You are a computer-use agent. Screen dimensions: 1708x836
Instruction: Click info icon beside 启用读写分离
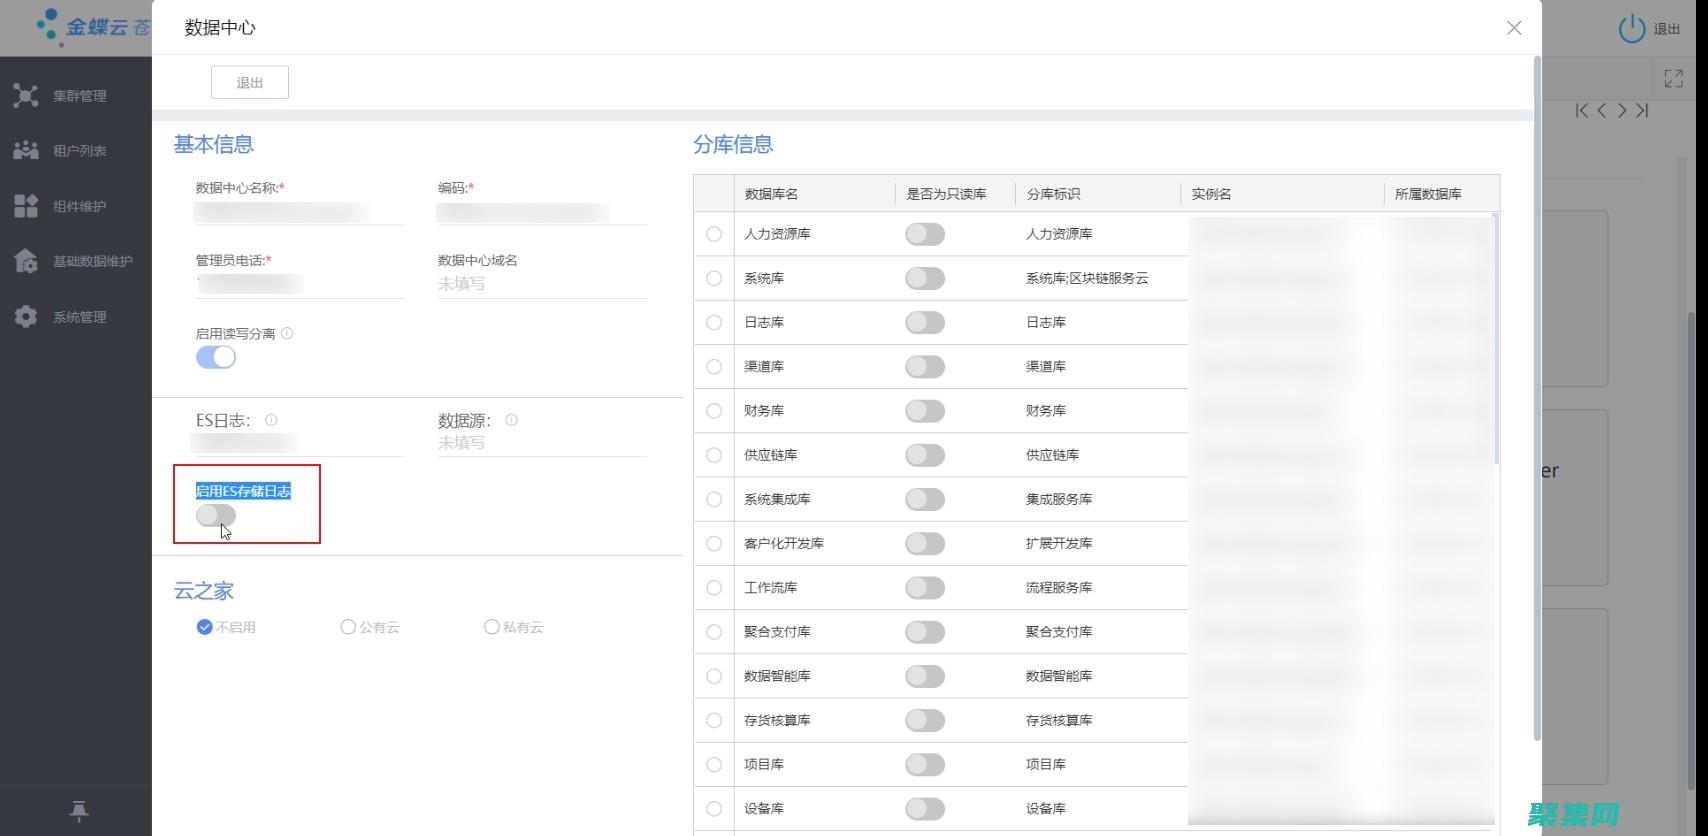point(287,334)
